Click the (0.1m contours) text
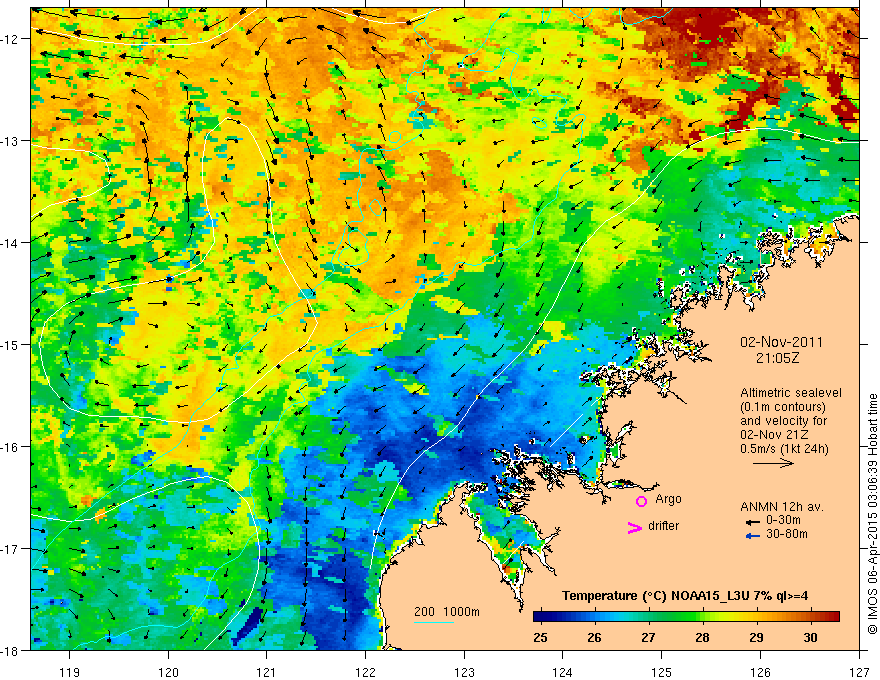 (x=783, y=407)
